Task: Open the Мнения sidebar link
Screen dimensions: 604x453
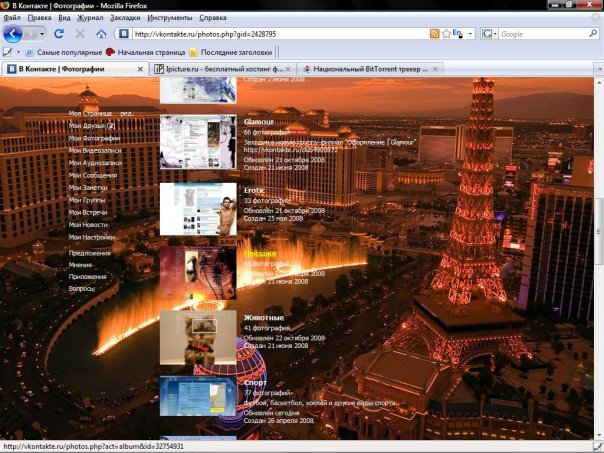Action: pyautogui.click(x=80, y=265)
